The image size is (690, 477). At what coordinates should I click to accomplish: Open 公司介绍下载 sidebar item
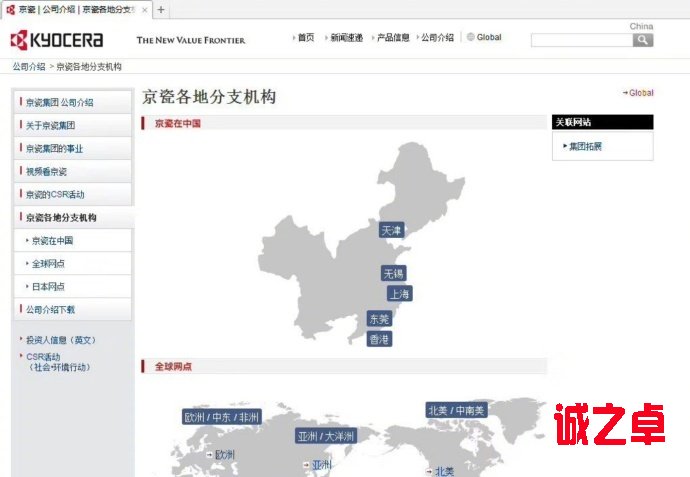(x=73, y=310)
